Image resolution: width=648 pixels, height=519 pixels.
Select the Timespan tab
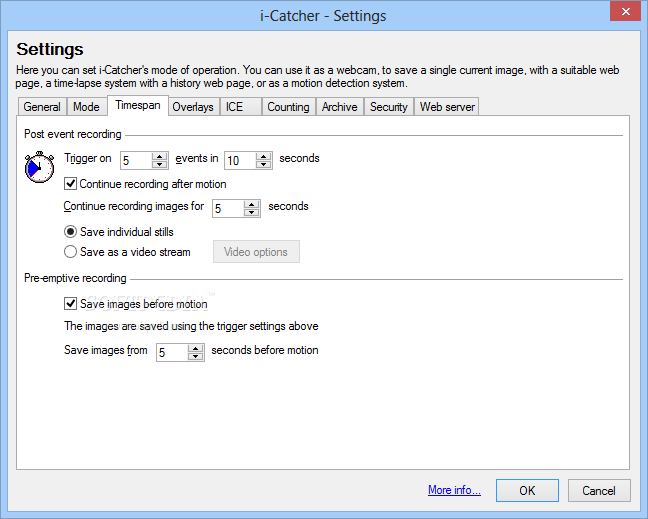click(x=138, y=105)
